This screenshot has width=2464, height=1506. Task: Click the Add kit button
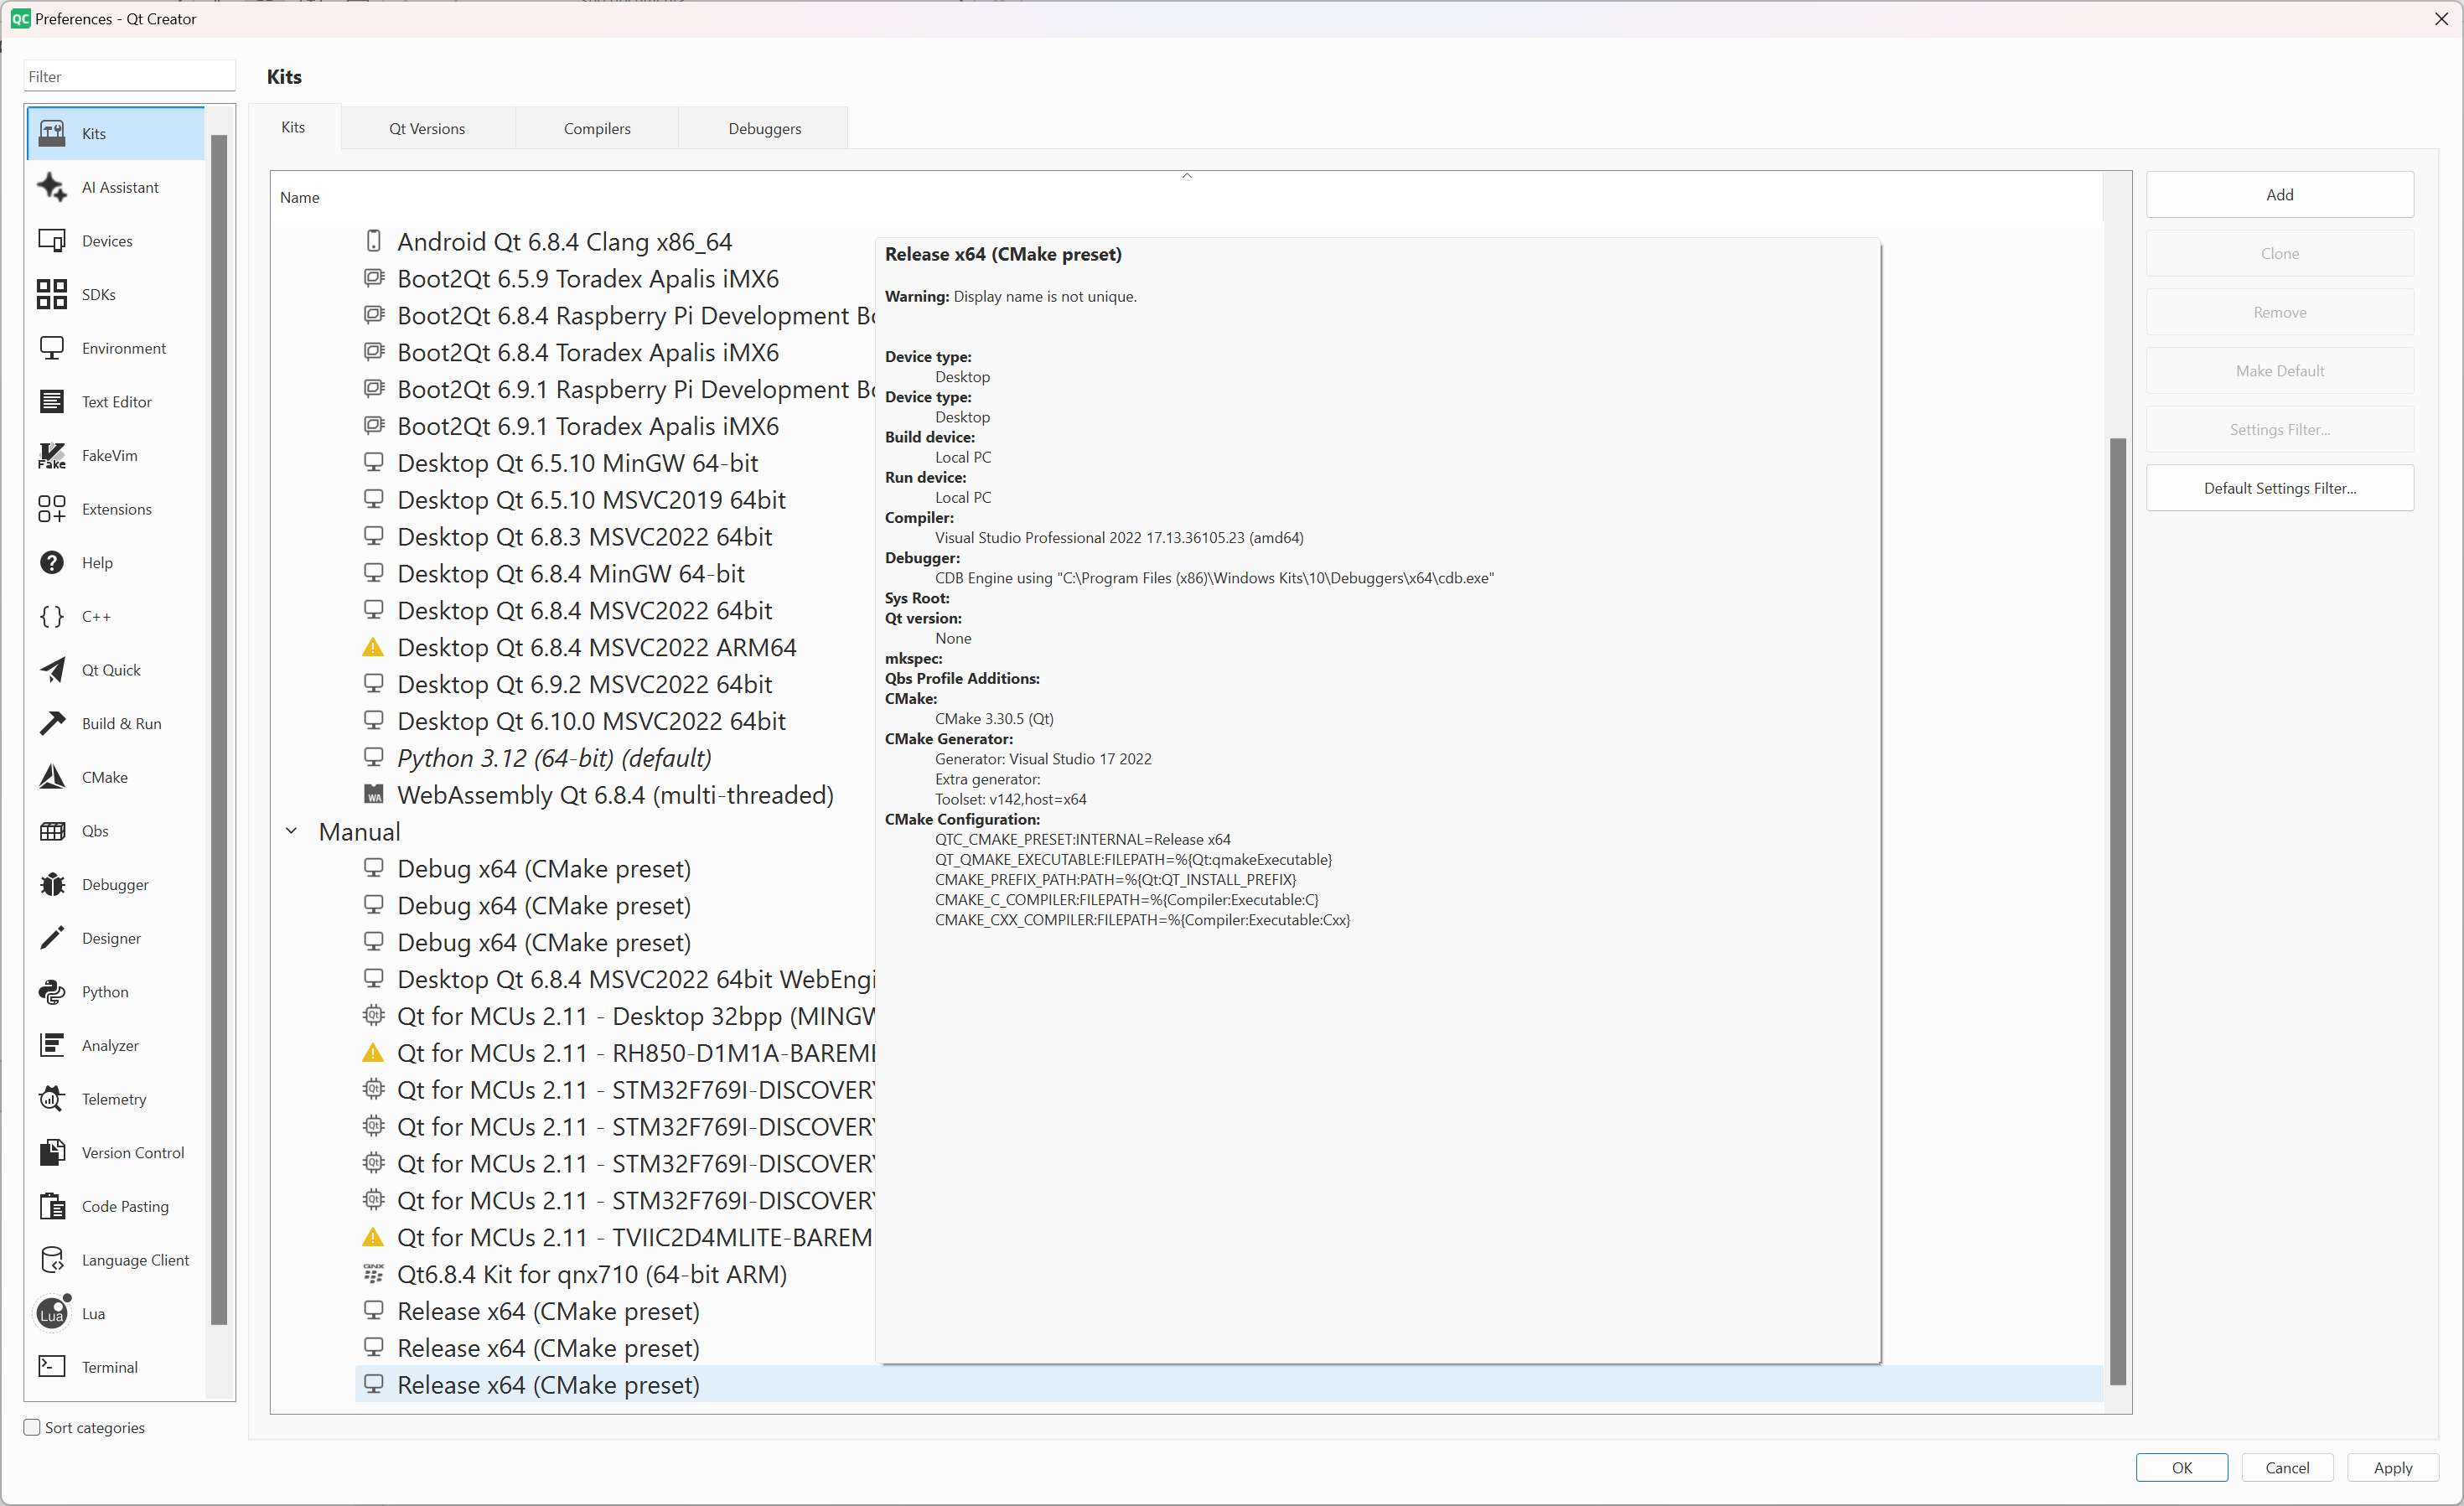click(2279, 195)
